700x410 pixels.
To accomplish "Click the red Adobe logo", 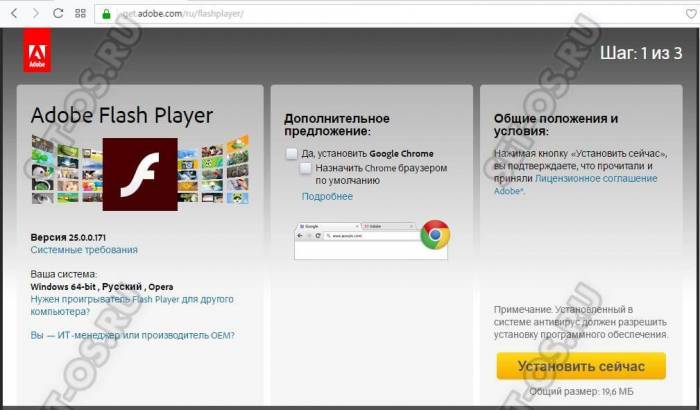I will 35,56.
